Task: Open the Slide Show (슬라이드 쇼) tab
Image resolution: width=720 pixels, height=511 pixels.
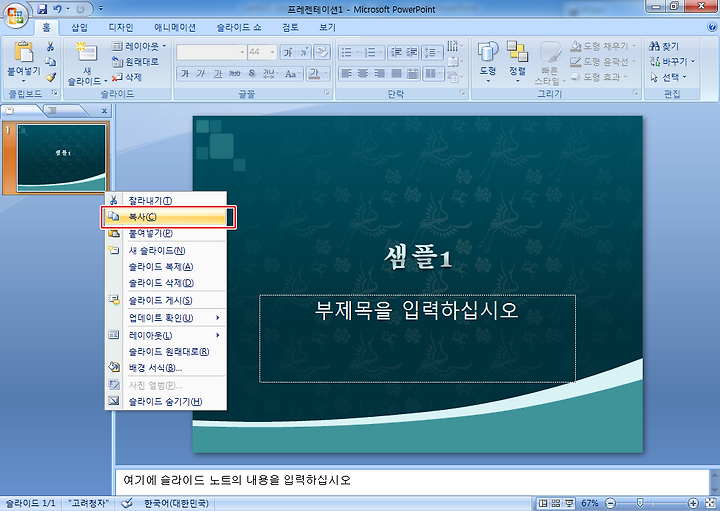Action: pos(239,28)
